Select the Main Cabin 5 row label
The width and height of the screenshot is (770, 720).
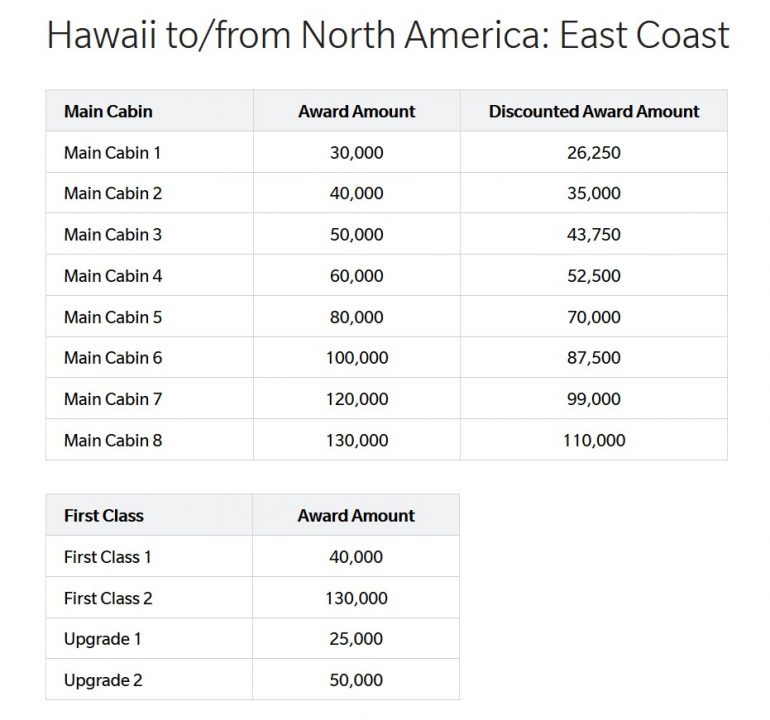click(x=113, y=317)
